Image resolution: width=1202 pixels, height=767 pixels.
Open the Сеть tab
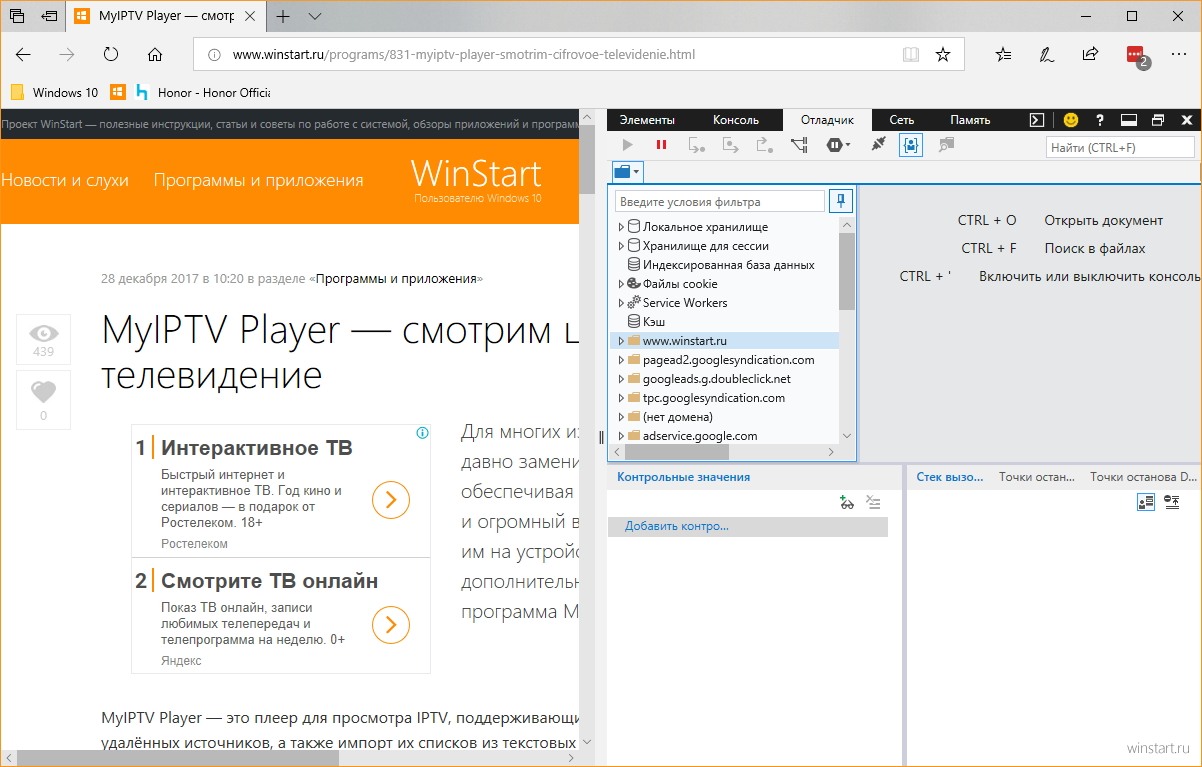[x=902, y=120]
